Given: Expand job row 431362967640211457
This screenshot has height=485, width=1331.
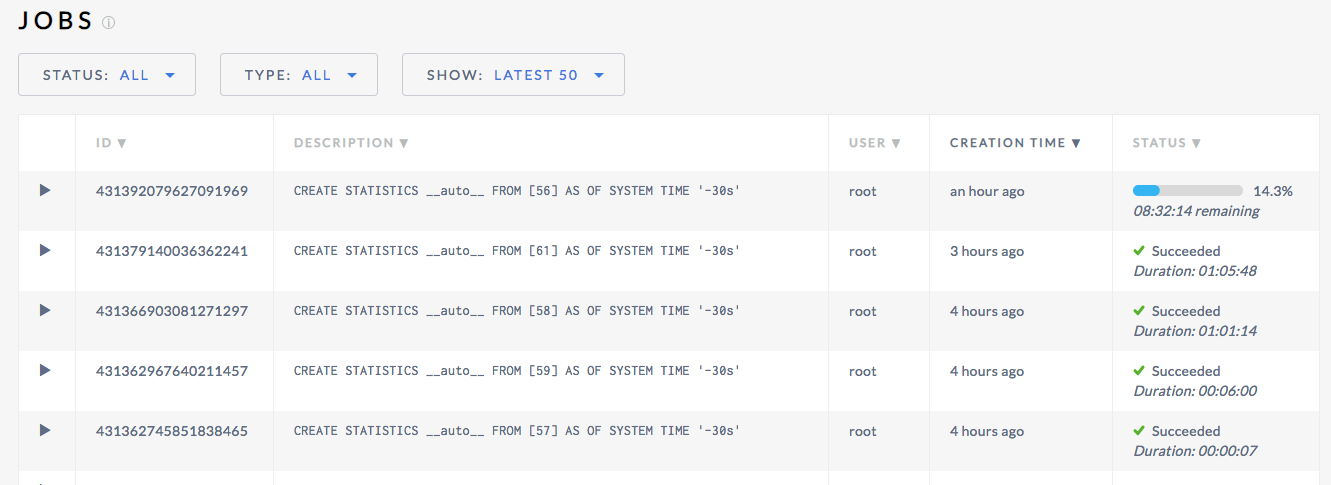Looking at the screenshot, I should 45,370.
